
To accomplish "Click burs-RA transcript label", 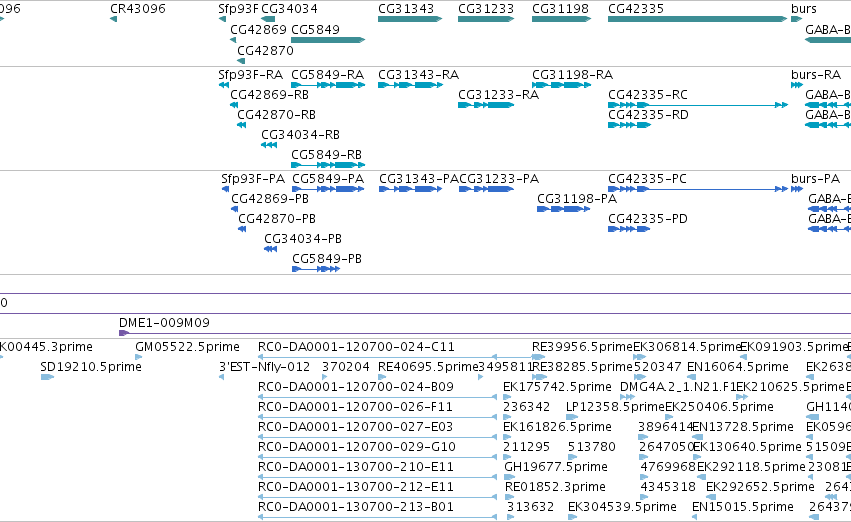I will (x=816, y=74).
